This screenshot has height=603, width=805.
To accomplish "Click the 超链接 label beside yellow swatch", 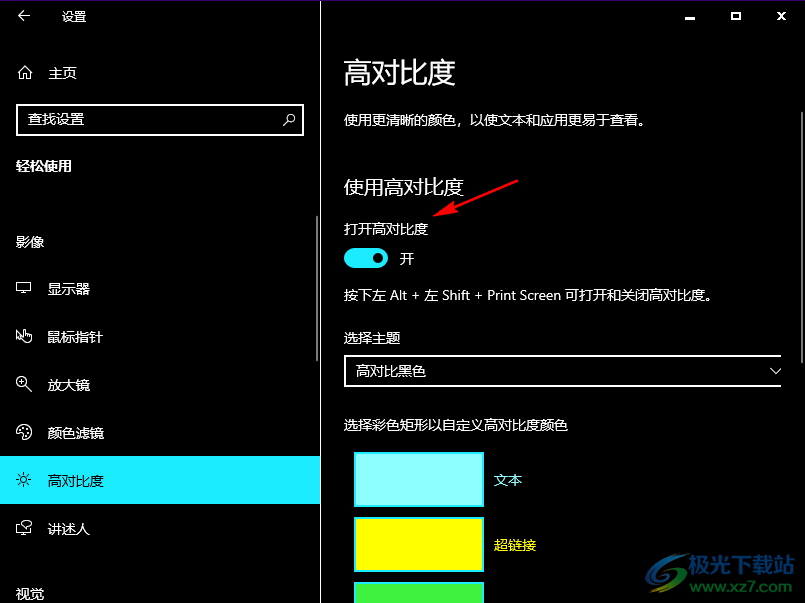I will click(x=515, y=544).
